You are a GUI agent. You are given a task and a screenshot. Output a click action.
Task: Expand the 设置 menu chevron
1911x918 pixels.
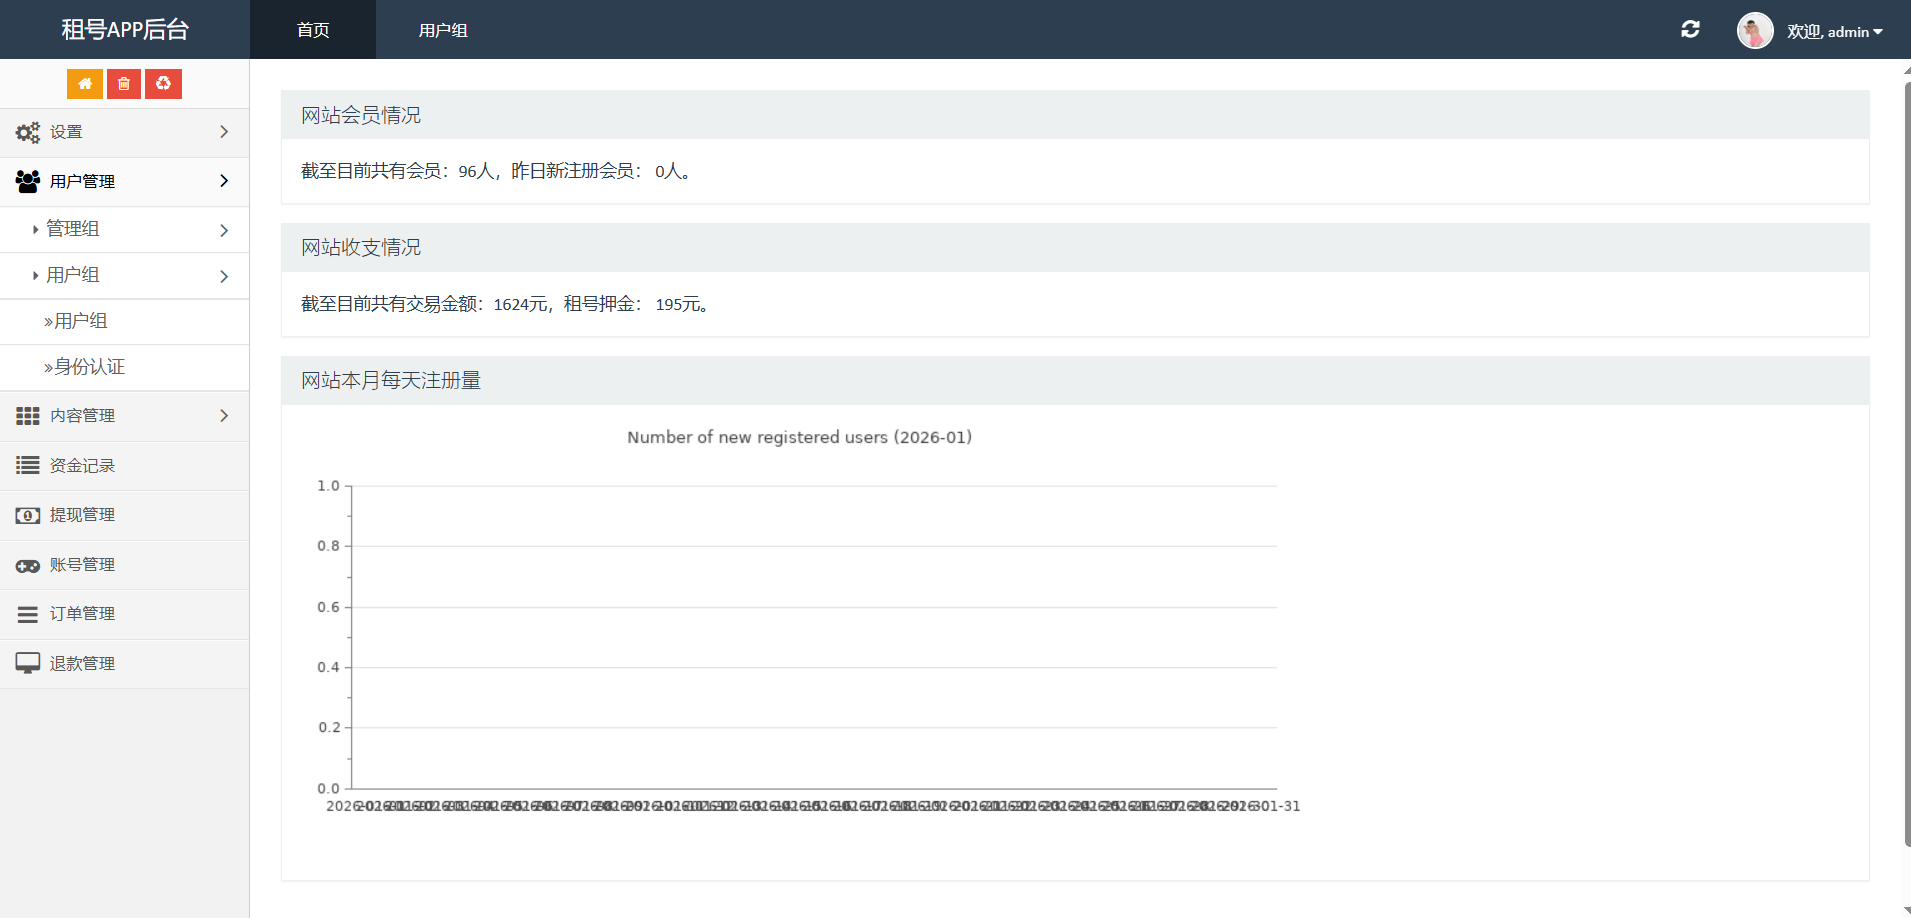coord(224,132)
